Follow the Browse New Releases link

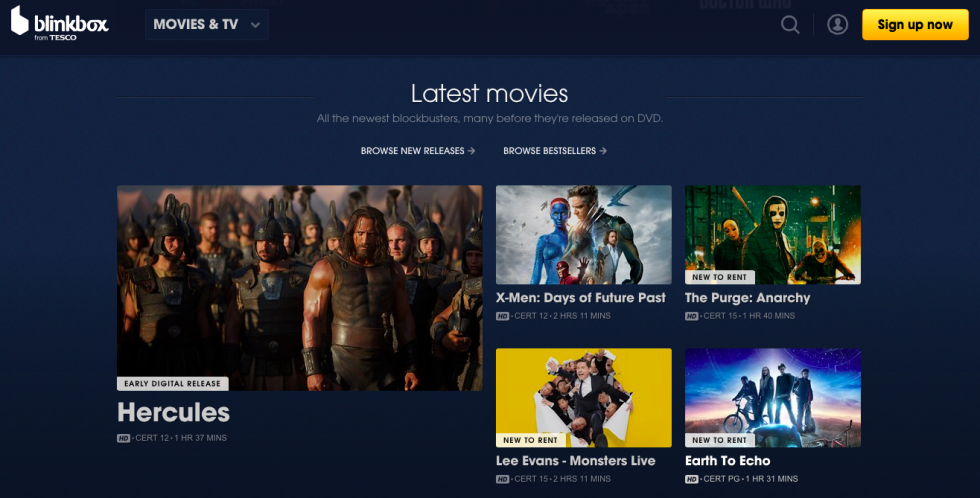point(418,151)
